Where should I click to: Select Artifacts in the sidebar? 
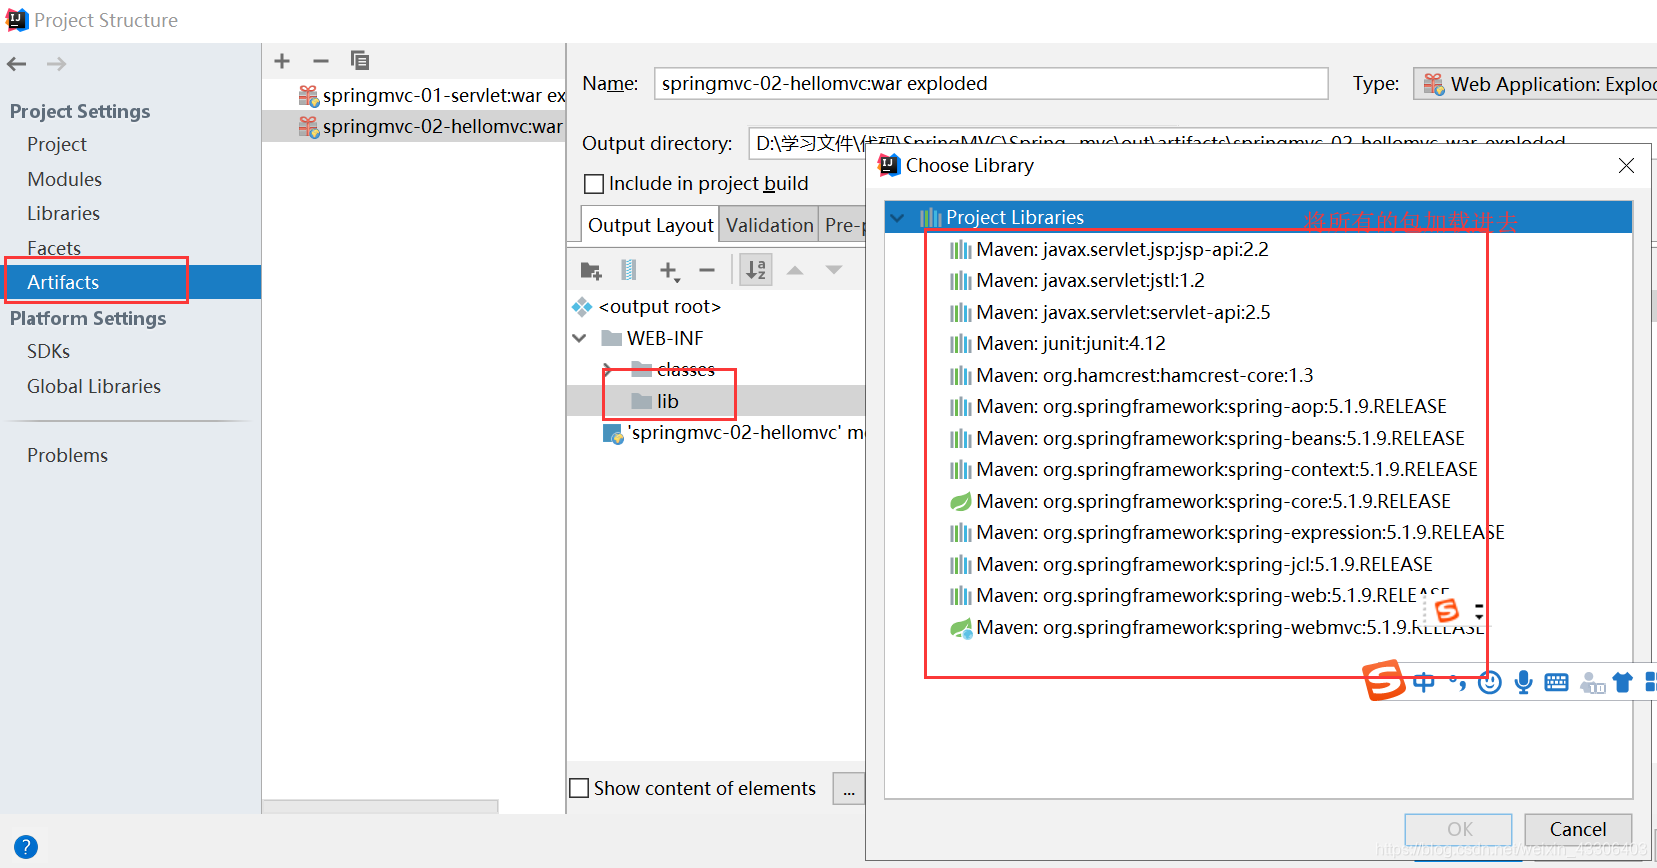131,282
